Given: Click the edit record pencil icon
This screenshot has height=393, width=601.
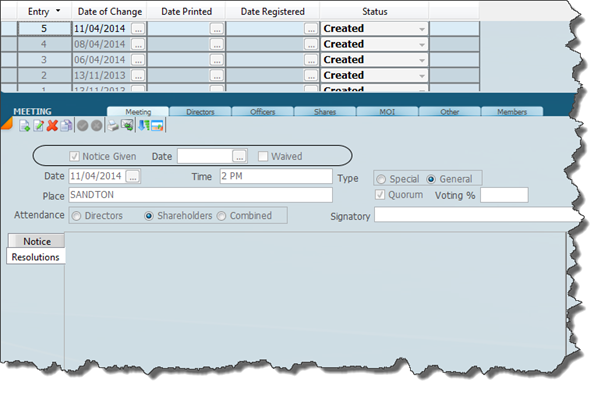Looking at the screenshot, I should 38,126.
